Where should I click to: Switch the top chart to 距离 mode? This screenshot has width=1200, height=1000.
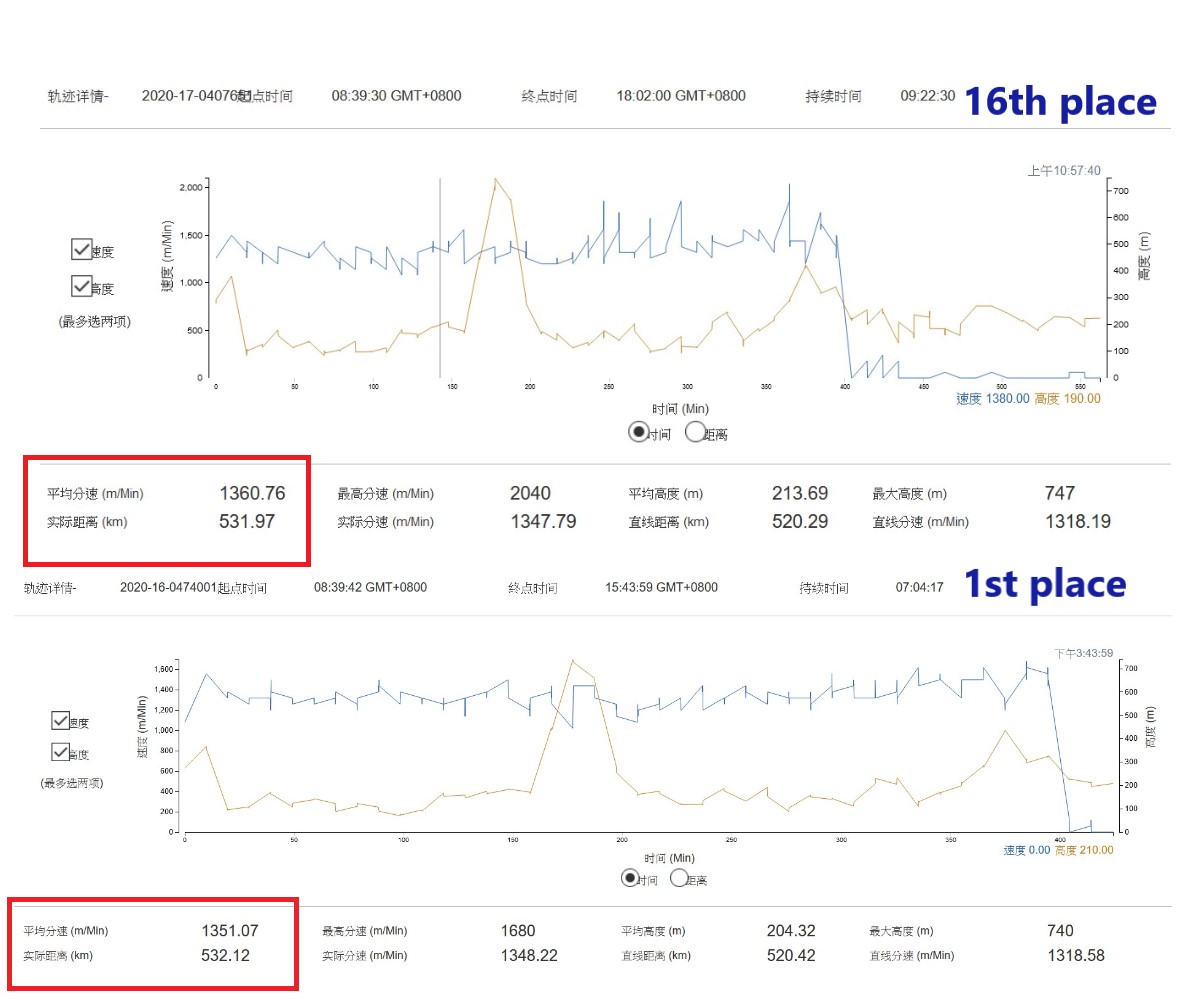click(695, 432)
